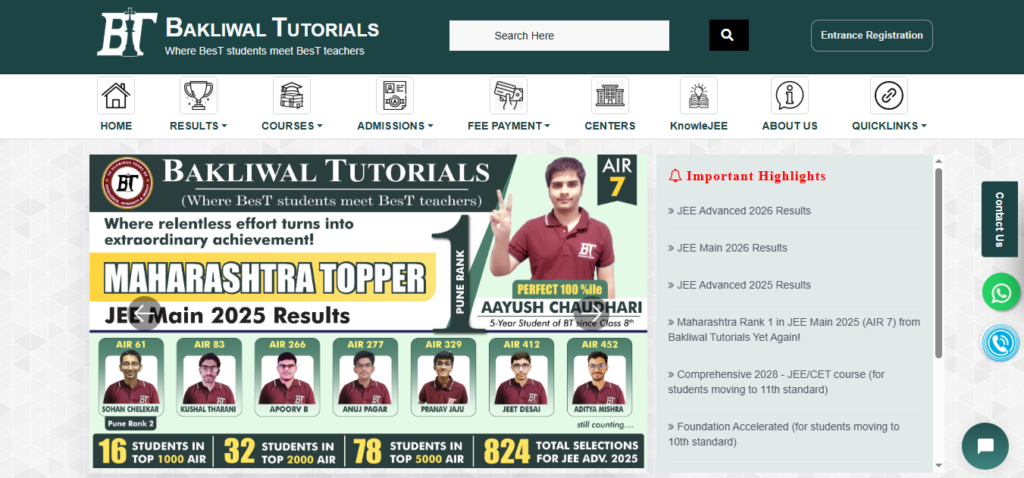Go to previous banner slide arrow

click(144, 313)
